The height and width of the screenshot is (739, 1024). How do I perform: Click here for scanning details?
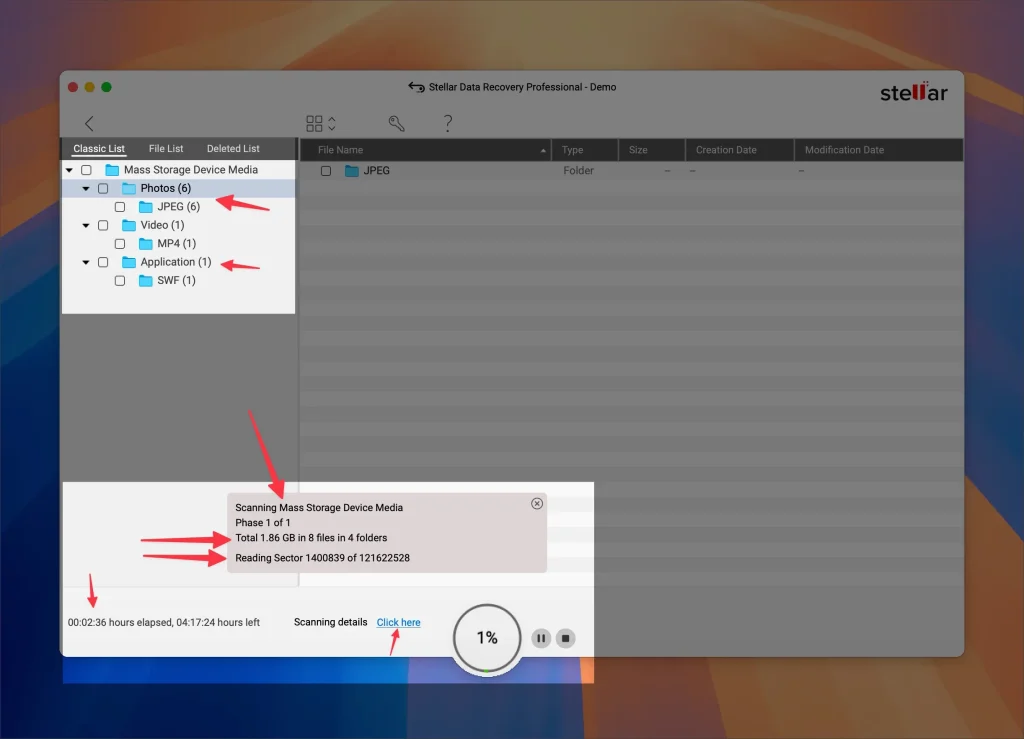coord(397,622)
